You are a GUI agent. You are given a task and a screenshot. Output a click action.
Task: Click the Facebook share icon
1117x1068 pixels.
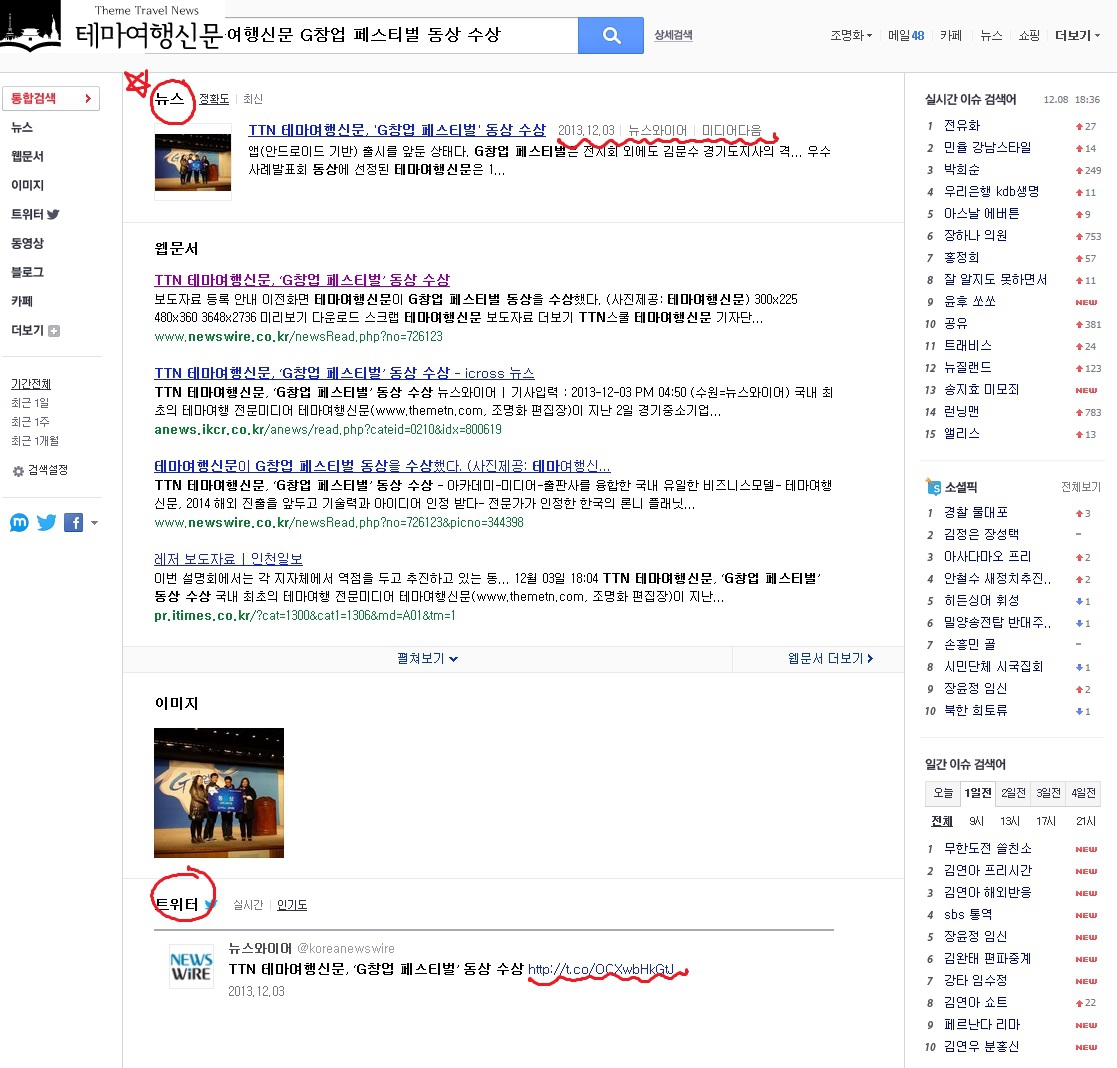tap(73, 522)
